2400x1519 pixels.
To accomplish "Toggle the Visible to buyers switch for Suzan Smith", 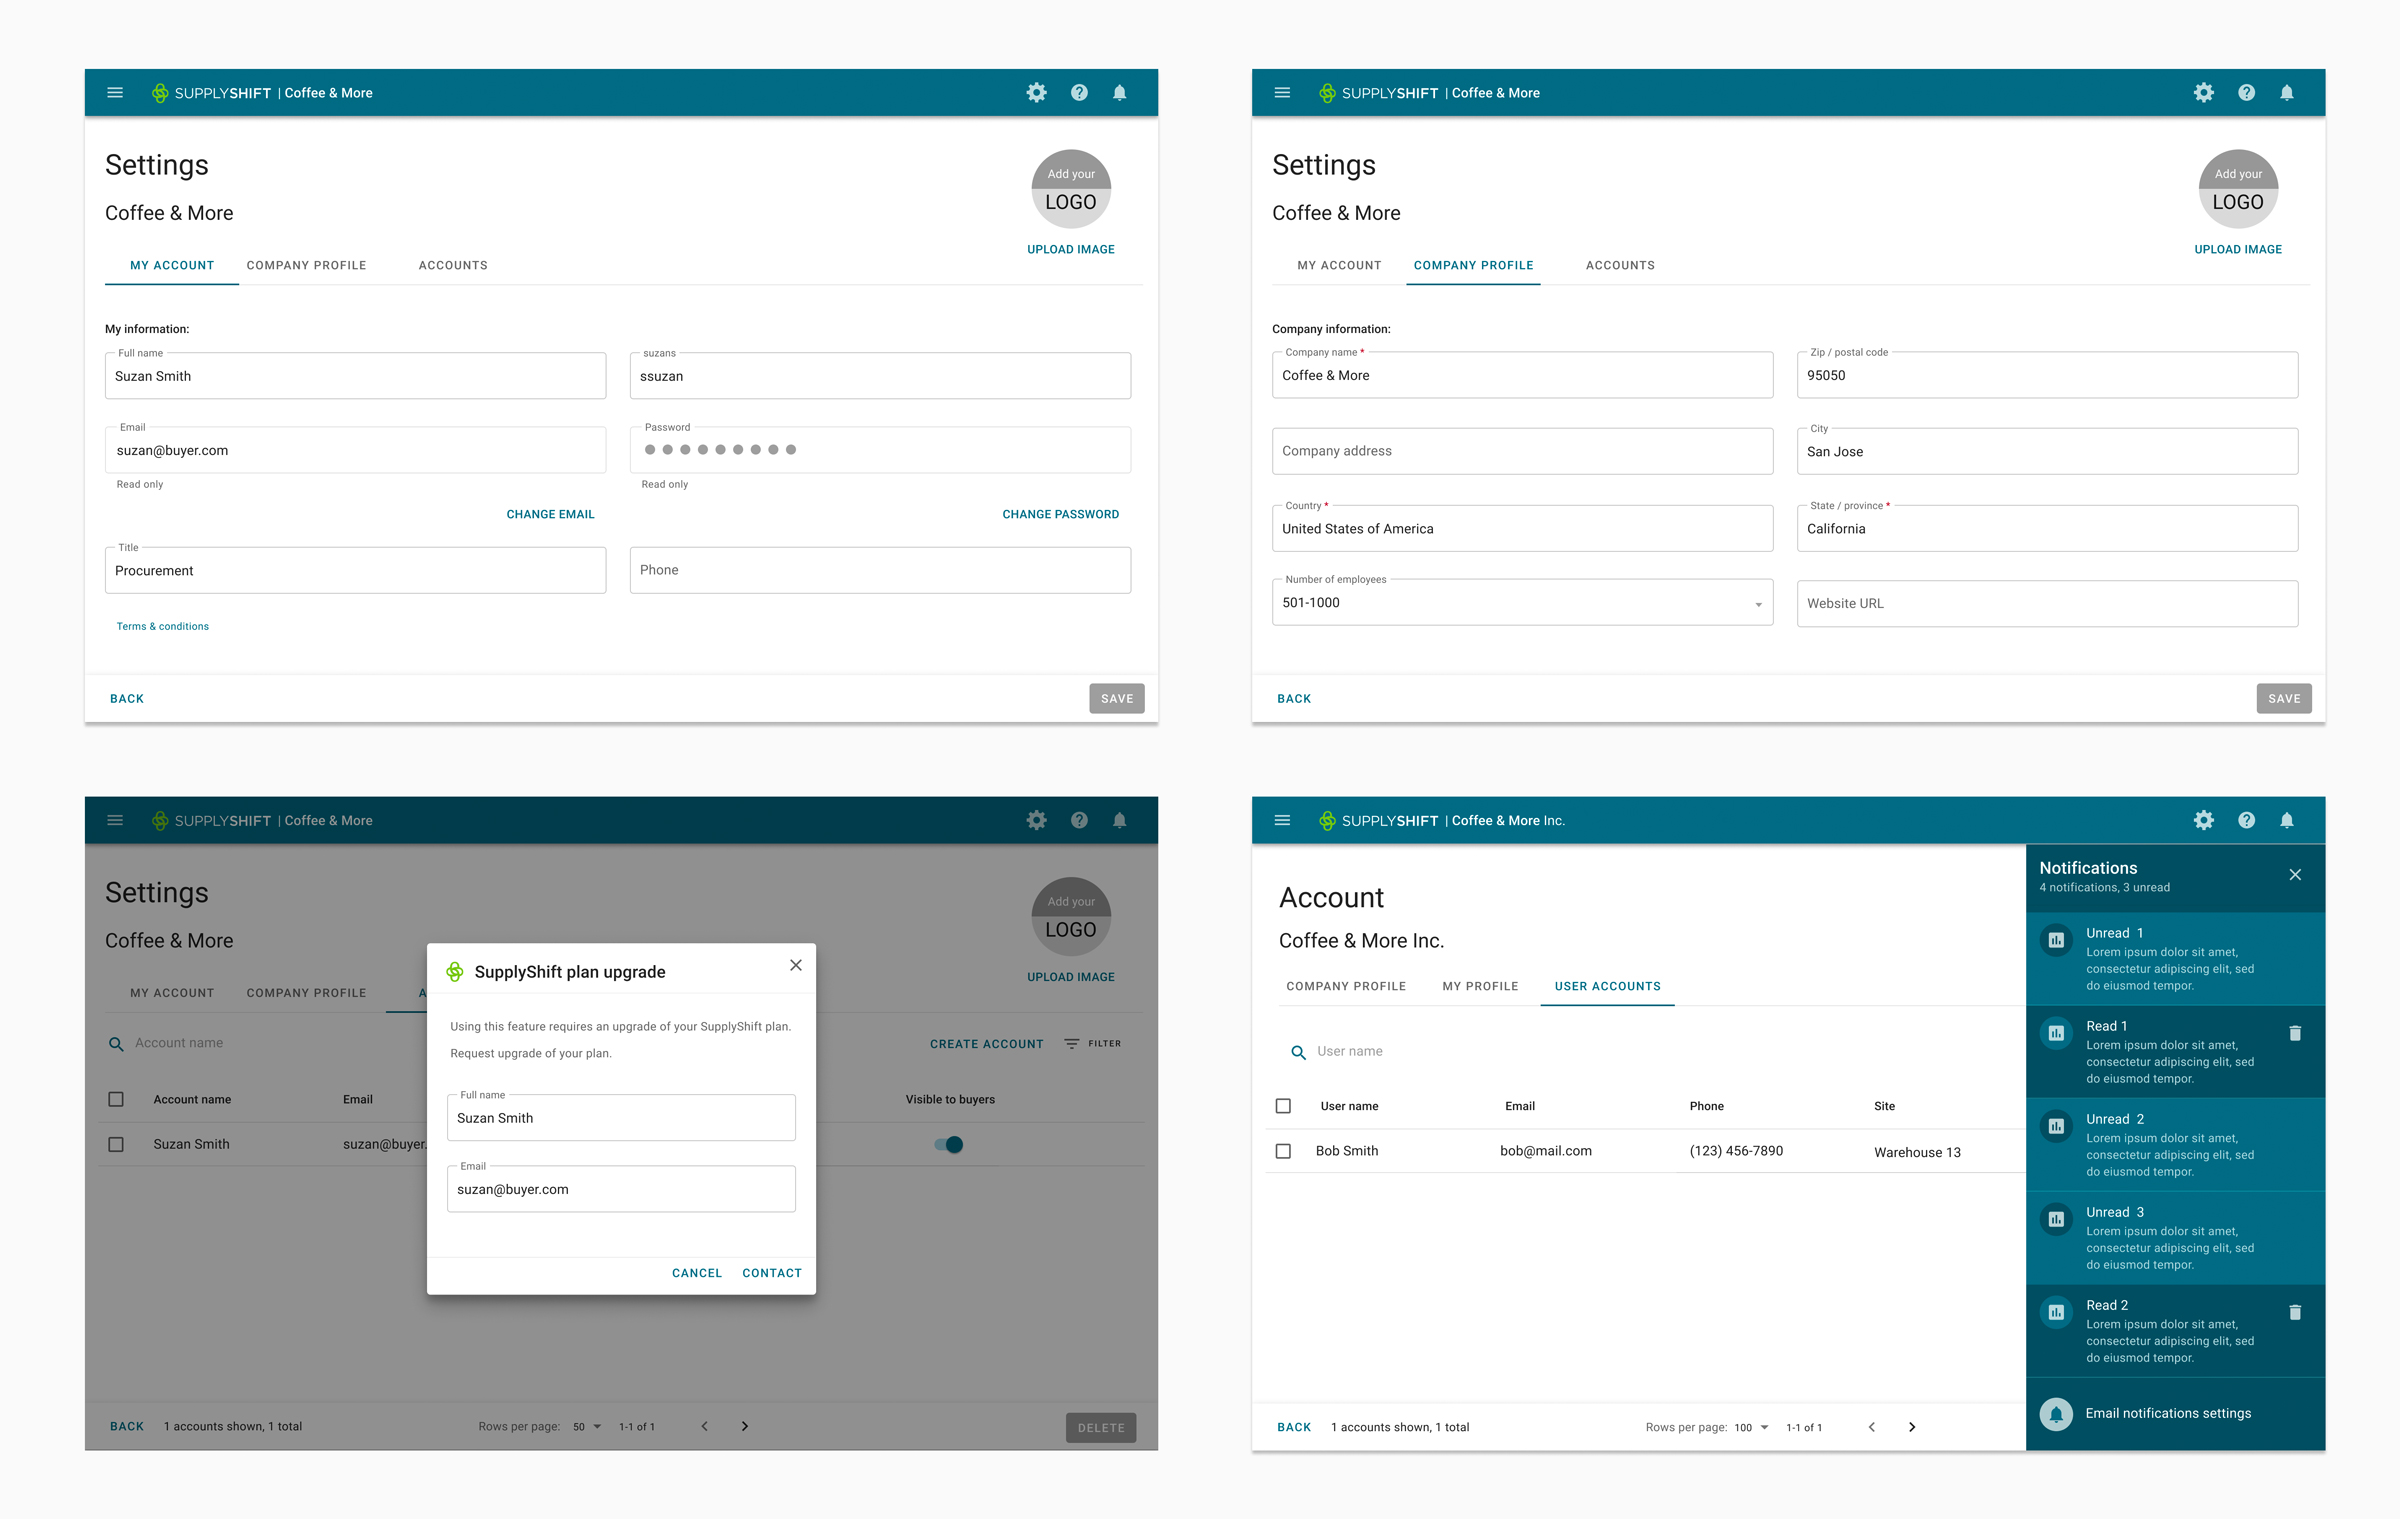I will coord(949,1144).
